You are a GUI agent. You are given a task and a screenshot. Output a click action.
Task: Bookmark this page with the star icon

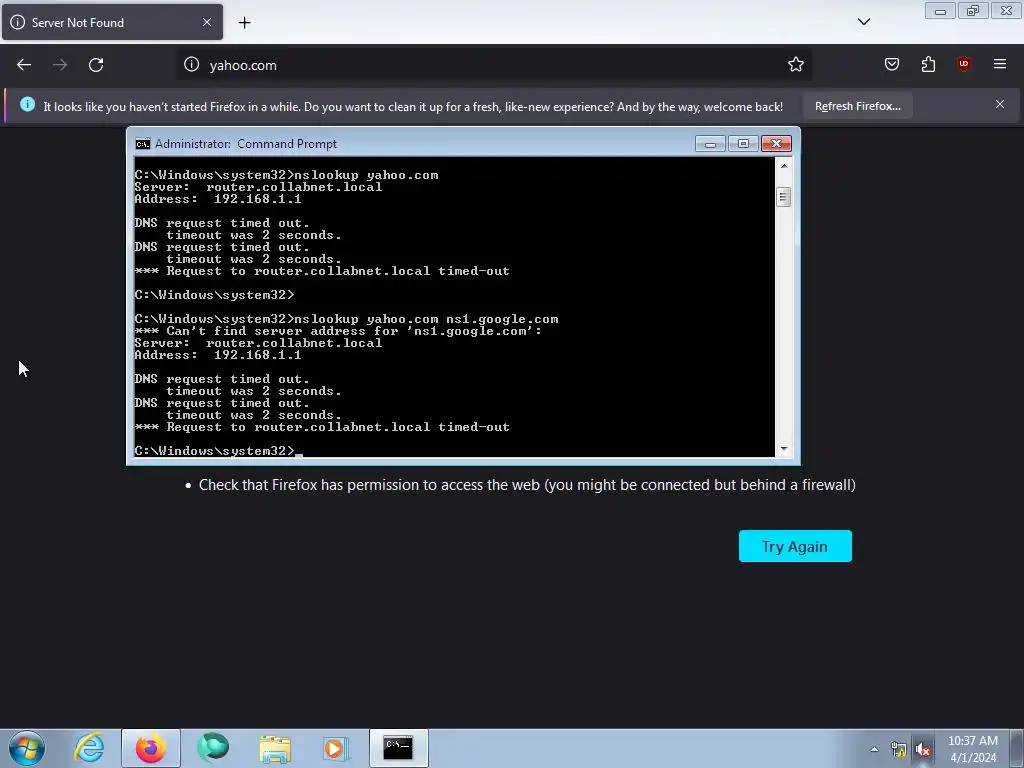(x=795, y=65)
